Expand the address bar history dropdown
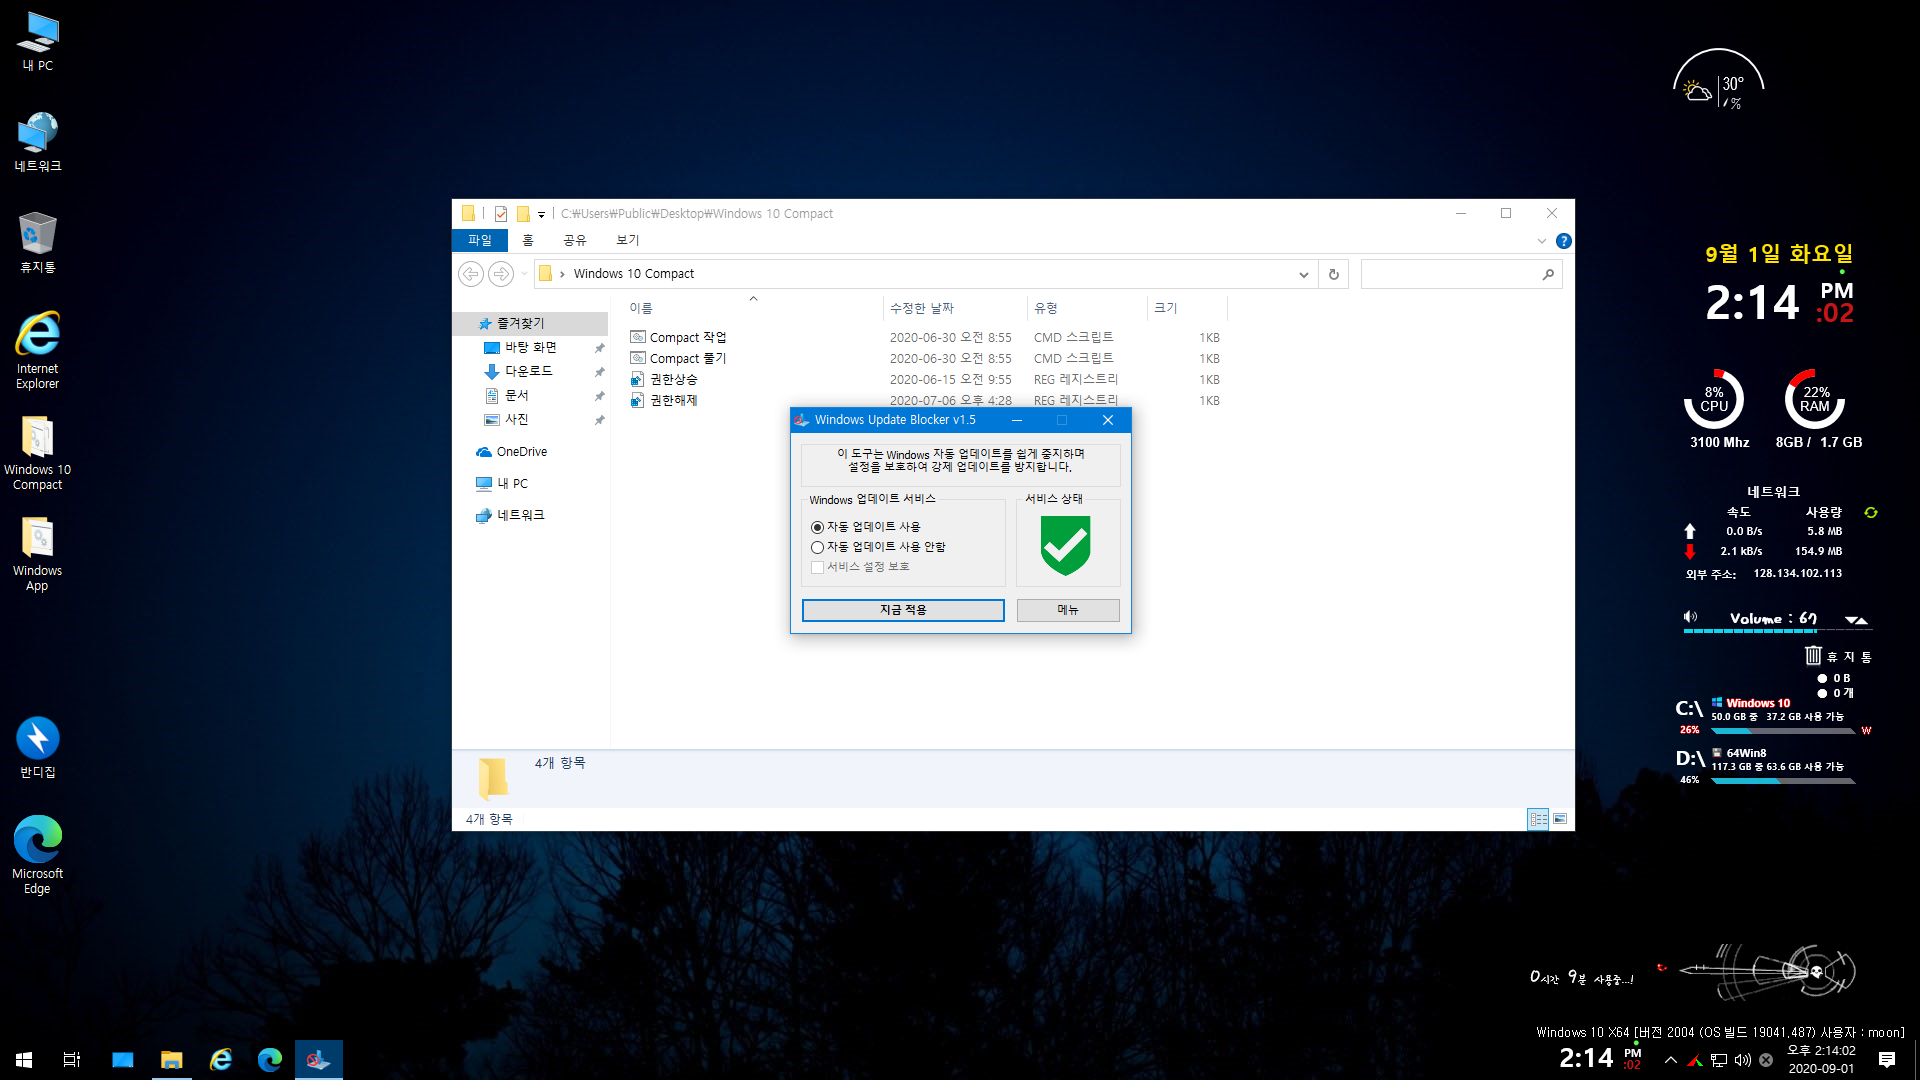This screenshot has width=1920, height=1080. [1304, 274]
